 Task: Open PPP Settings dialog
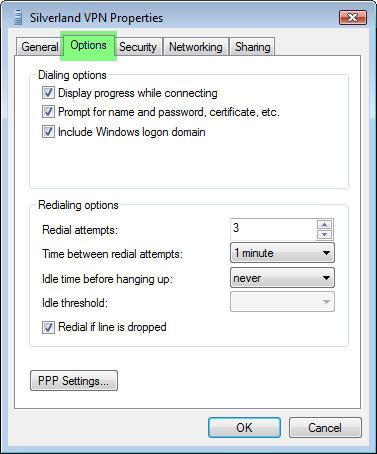[74, 380]
